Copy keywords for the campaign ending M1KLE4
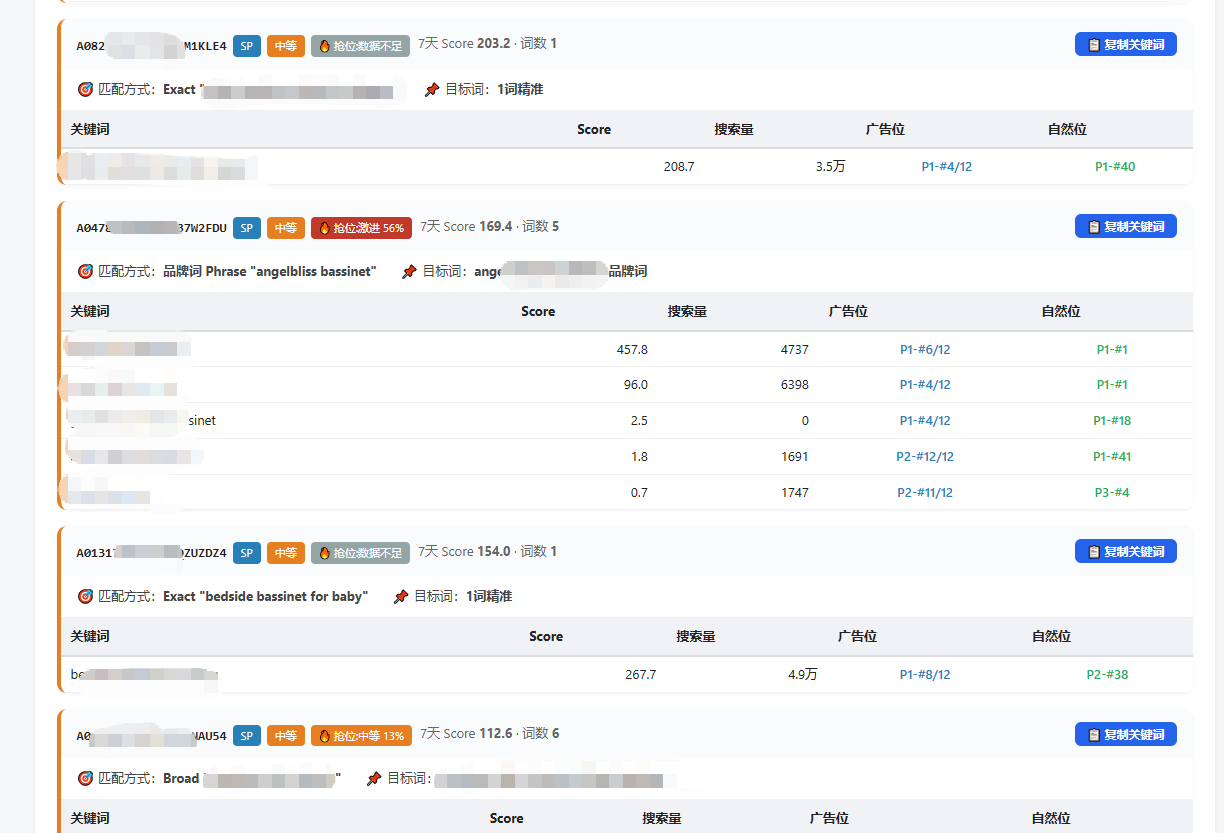This screenshot has height=833, width=1224. click(1125, 44)
